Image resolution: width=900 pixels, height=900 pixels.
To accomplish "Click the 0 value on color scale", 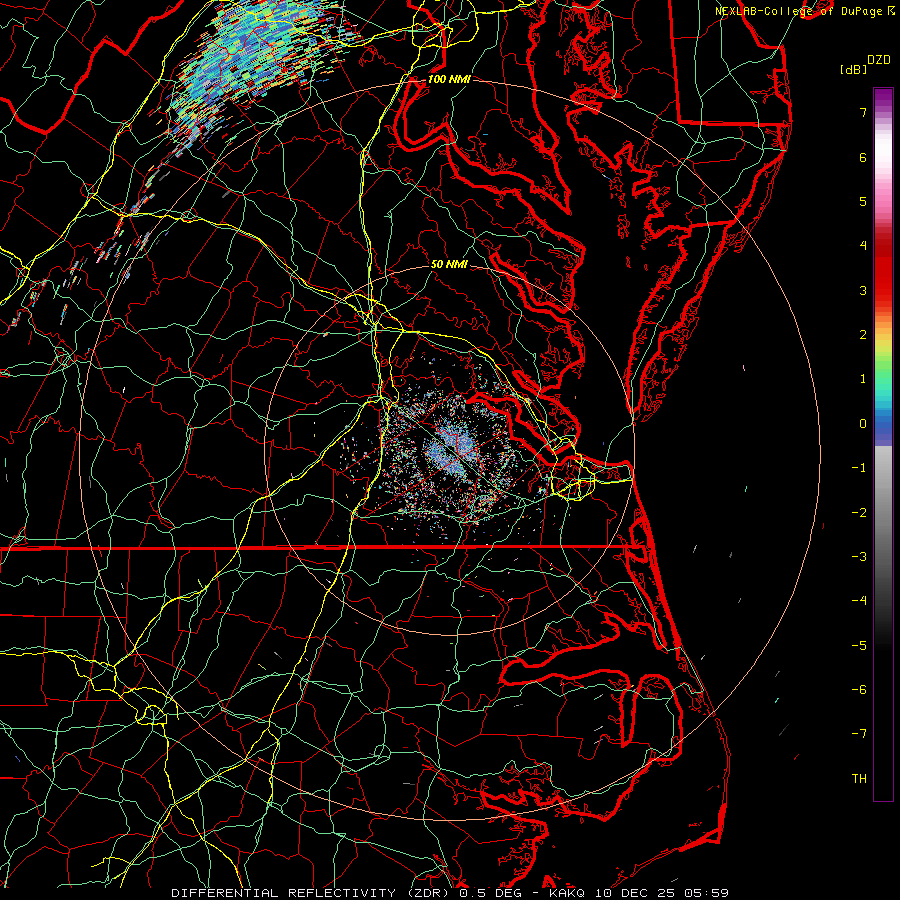I will point(863,424).
